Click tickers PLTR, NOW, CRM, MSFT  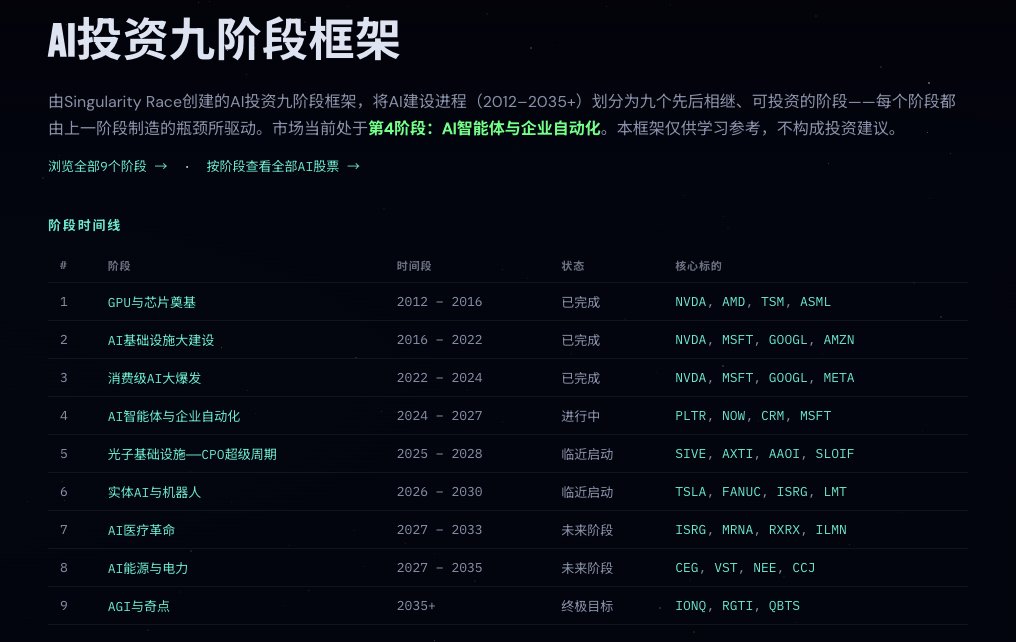(753, 416)
